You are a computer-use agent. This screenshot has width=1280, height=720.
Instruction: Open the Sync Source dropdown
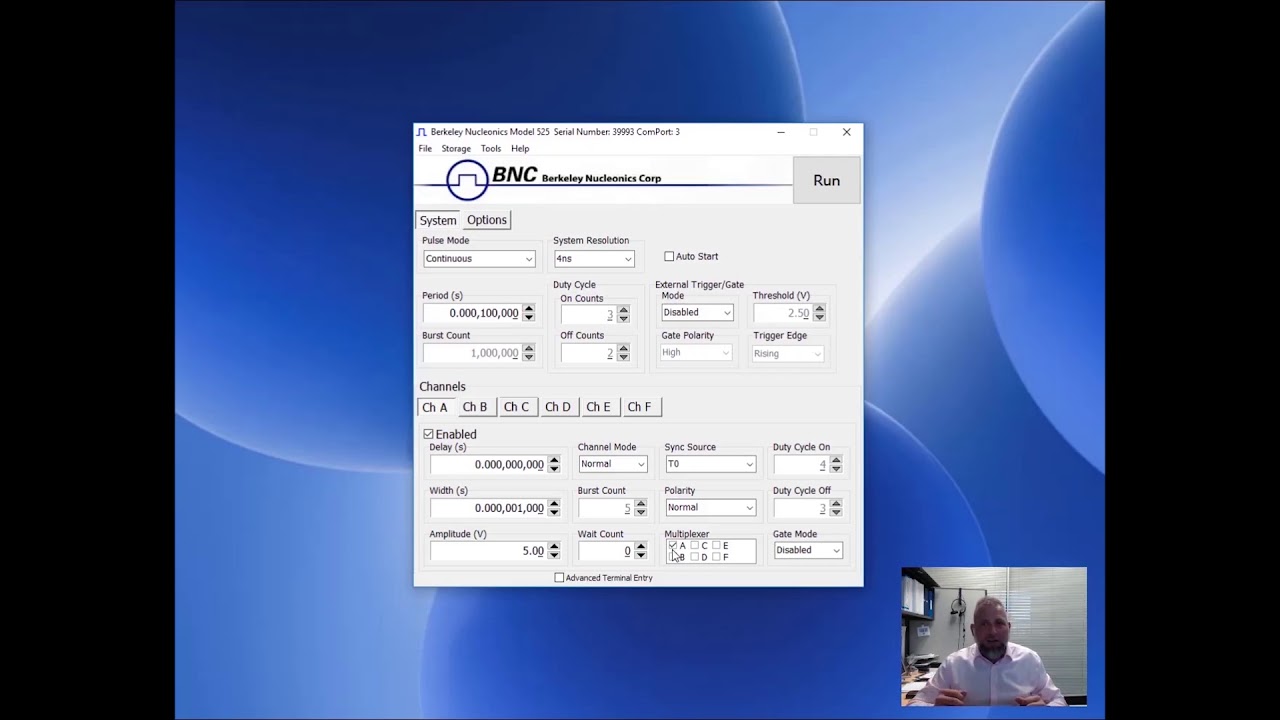point(710,464)
